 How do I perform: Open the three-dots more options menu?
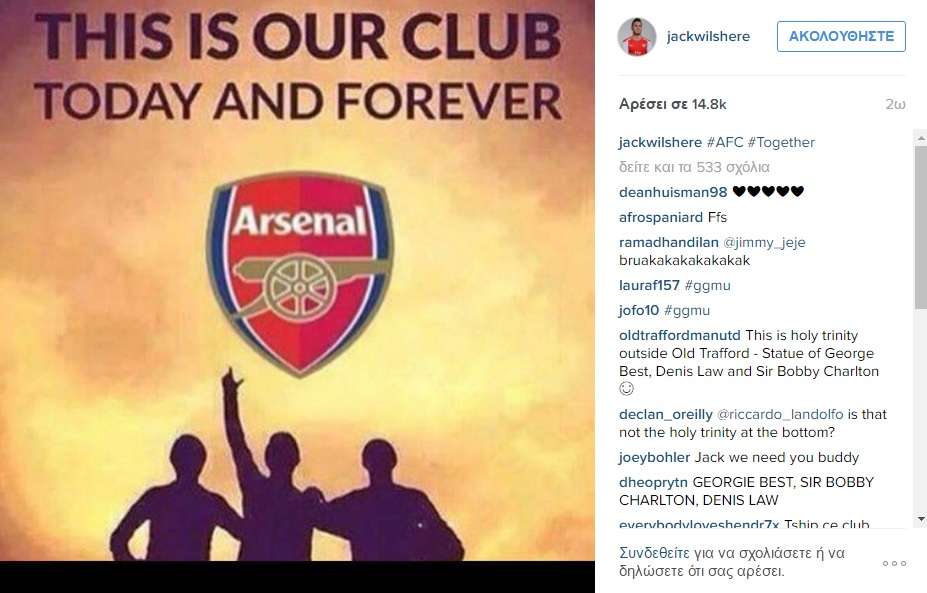click(x=894, y=563)
